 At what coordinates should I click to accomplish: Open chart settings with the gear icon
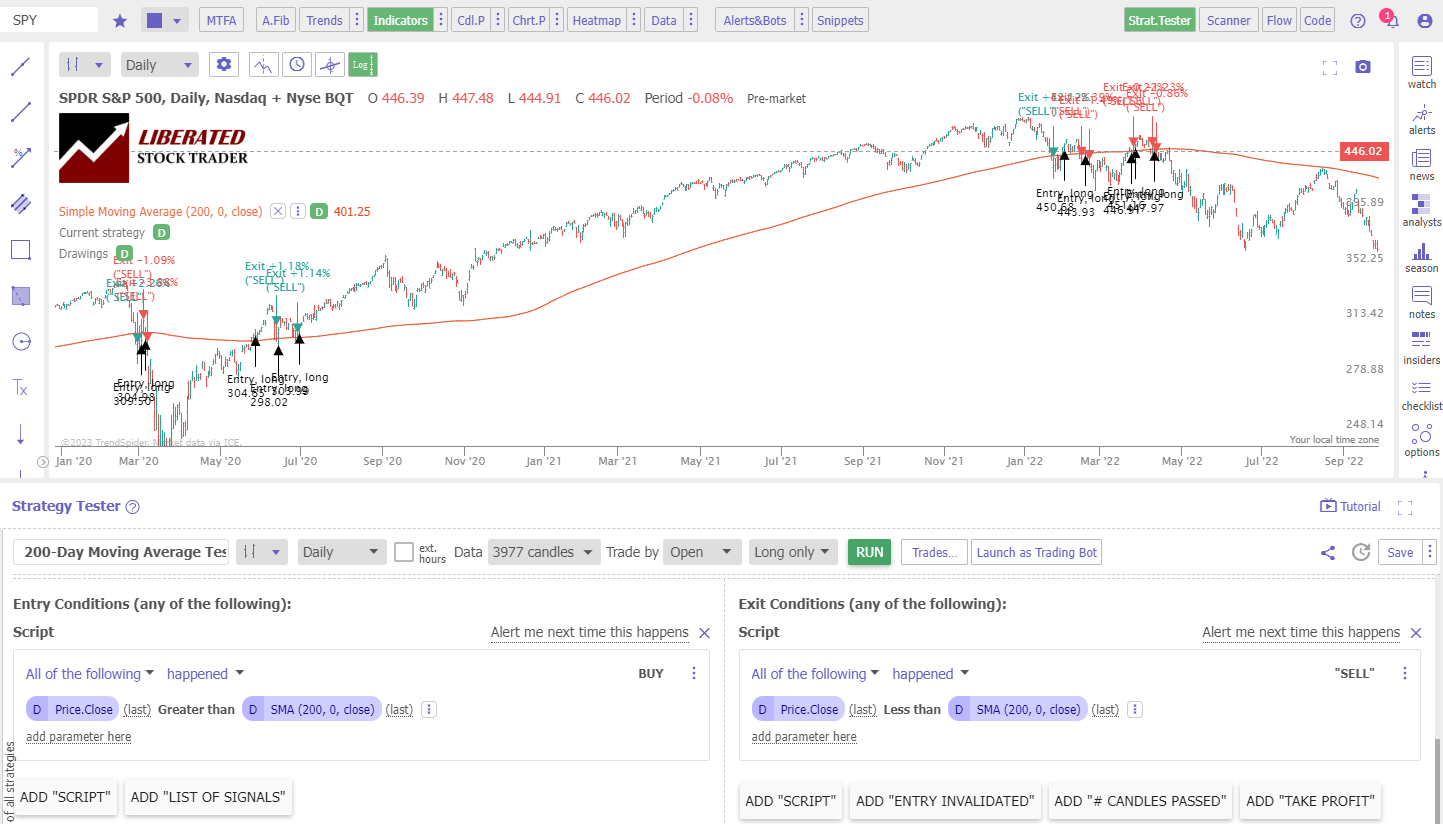click(223, 63)
